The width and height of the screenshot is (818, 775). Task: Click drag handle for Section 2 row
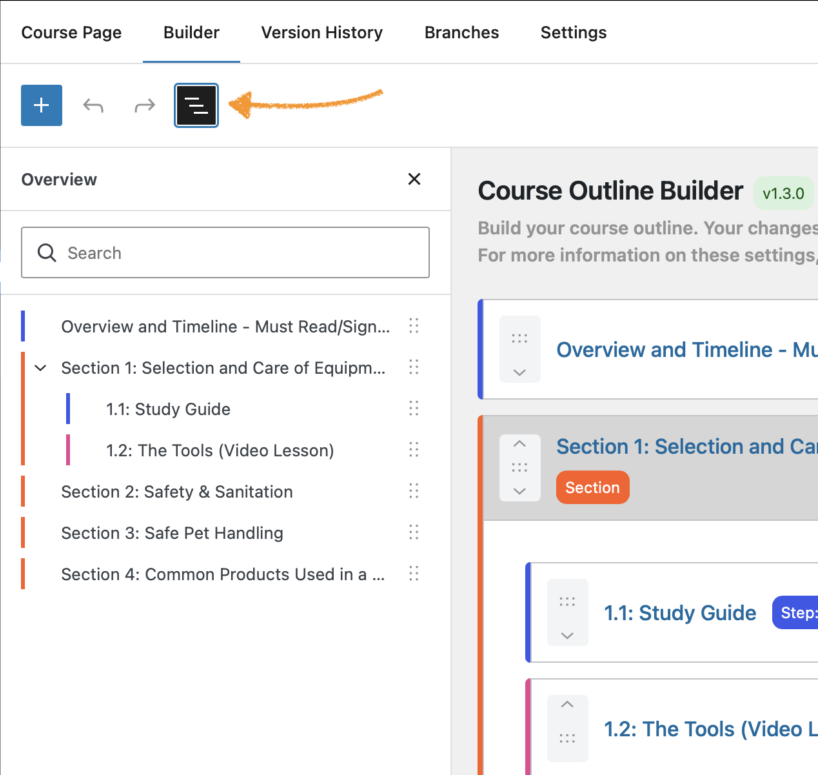click(414, 490)
